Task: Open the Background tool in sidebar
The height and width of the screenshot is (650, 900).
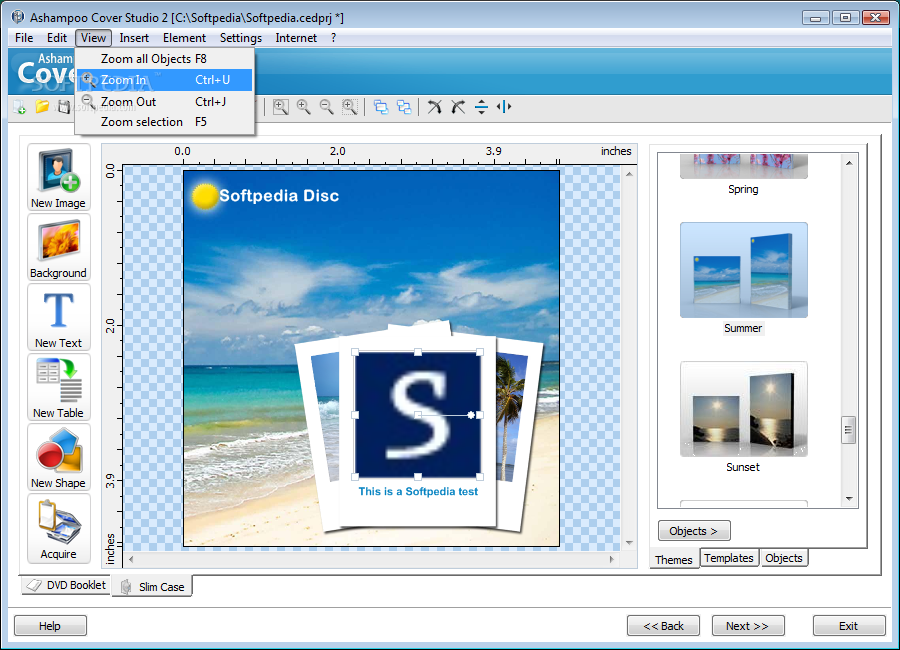Action: (59, 247)
